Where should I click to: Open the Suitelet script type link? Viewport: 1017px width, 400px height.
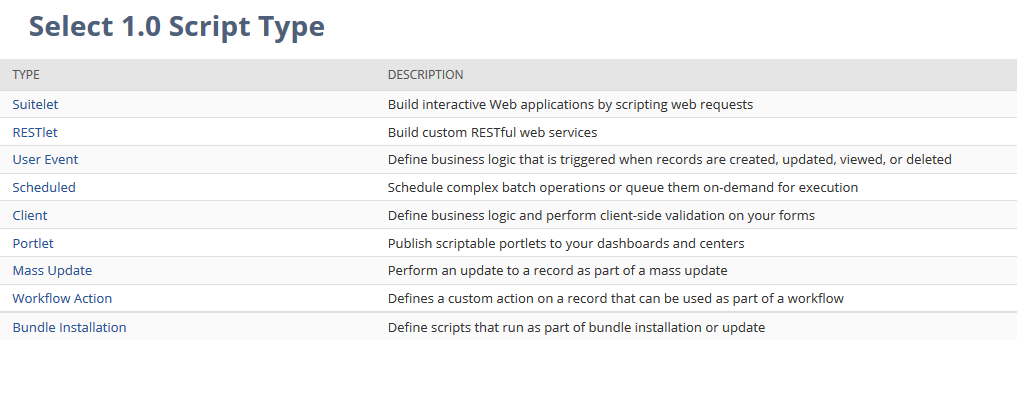(35, 104)
